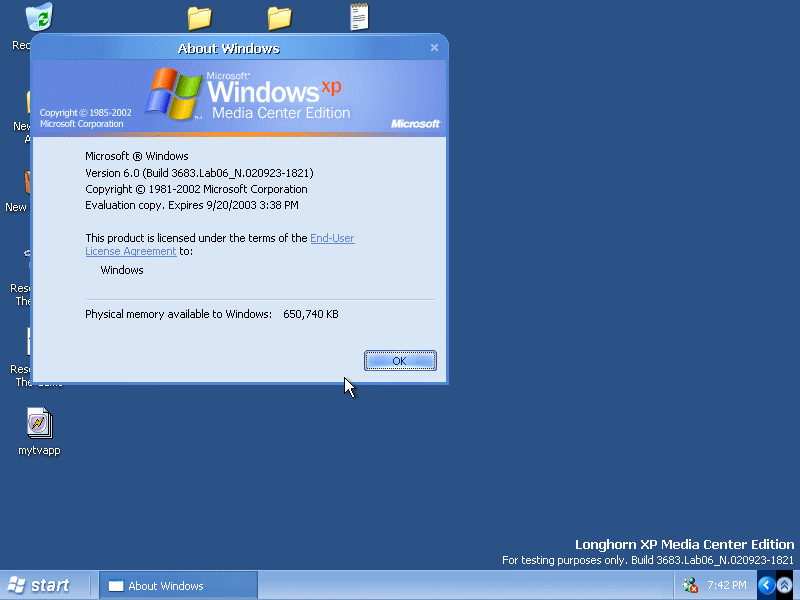Select the About Windows taskbar button

178,586
